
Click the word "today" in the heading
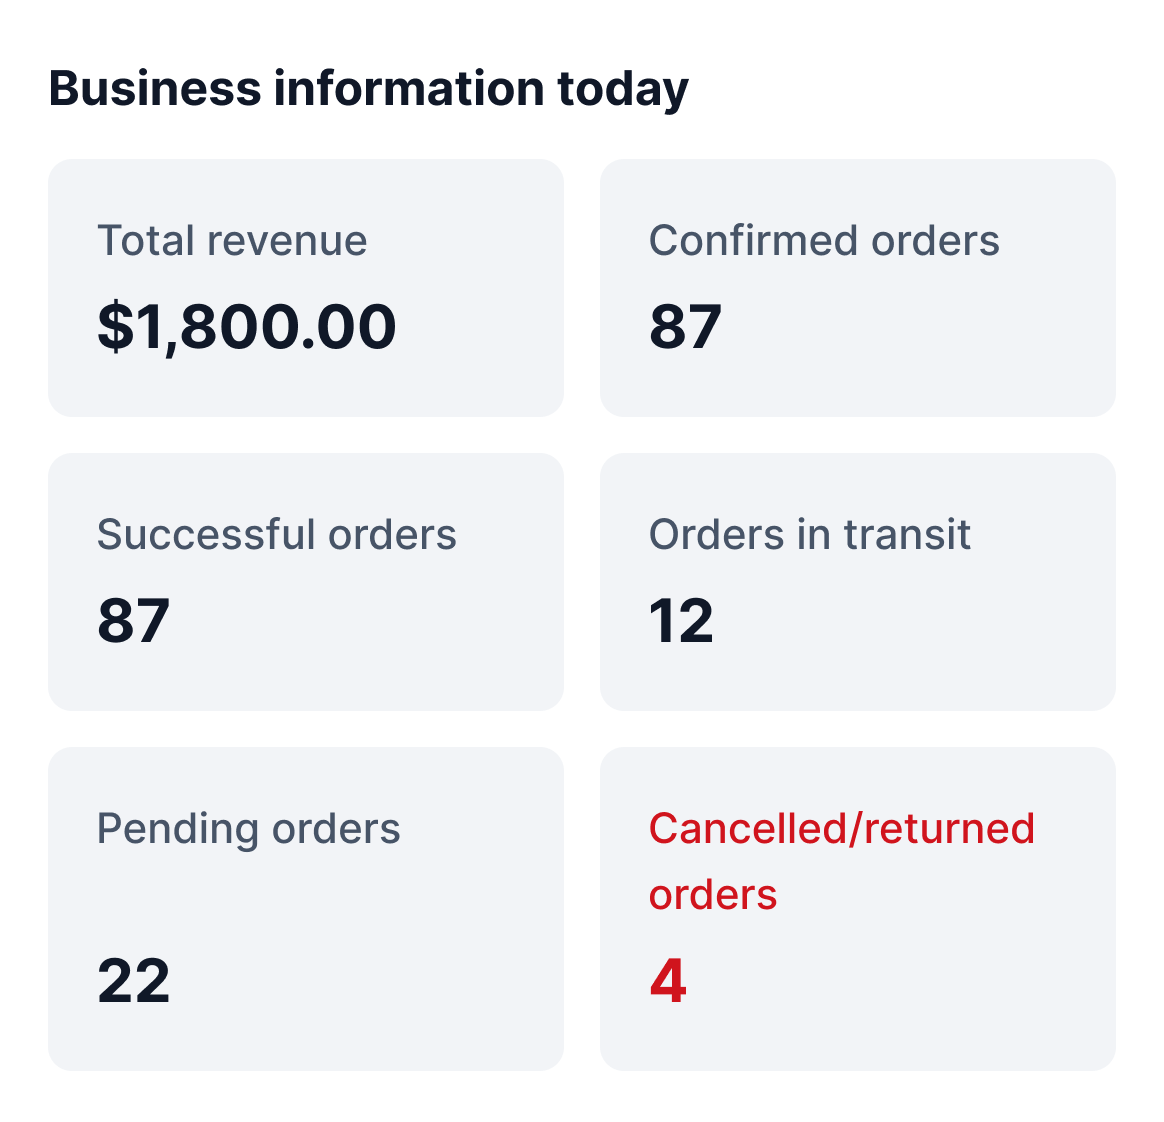(623, 88)
